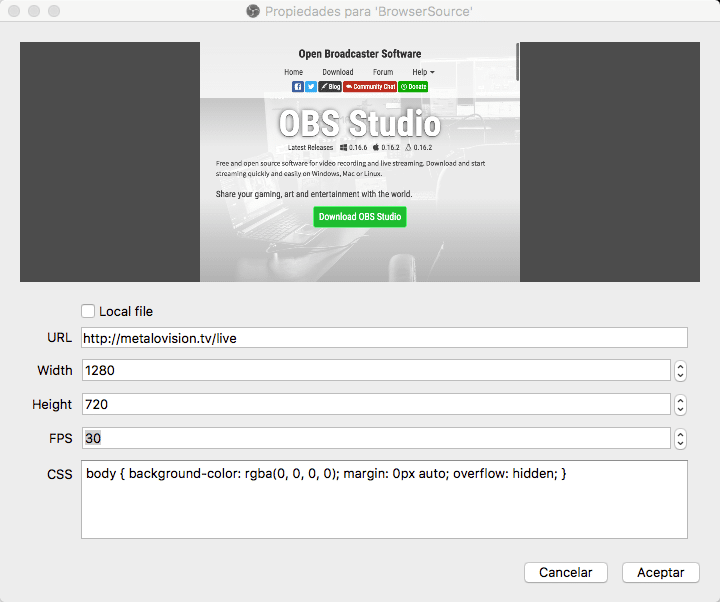720x602 pixels.
Task: Open the Blog button in preview
Action: [330, 86]
